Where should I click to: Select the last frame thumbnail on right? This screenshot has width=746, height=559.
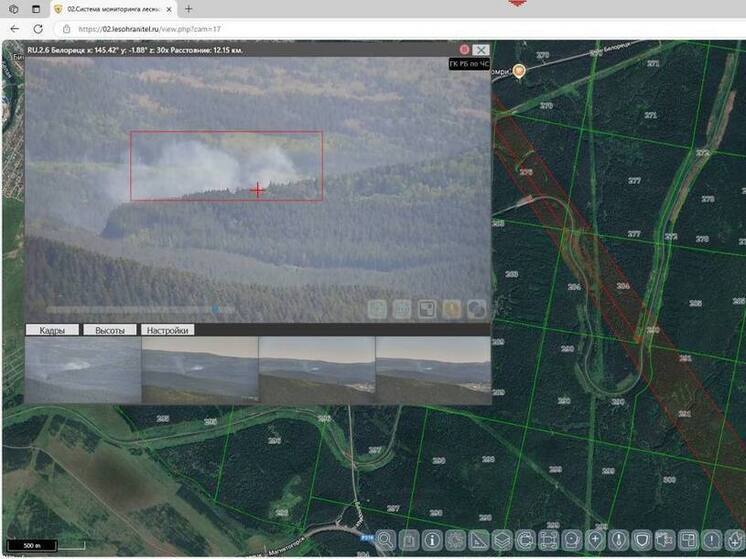click(x=432, y=369)
